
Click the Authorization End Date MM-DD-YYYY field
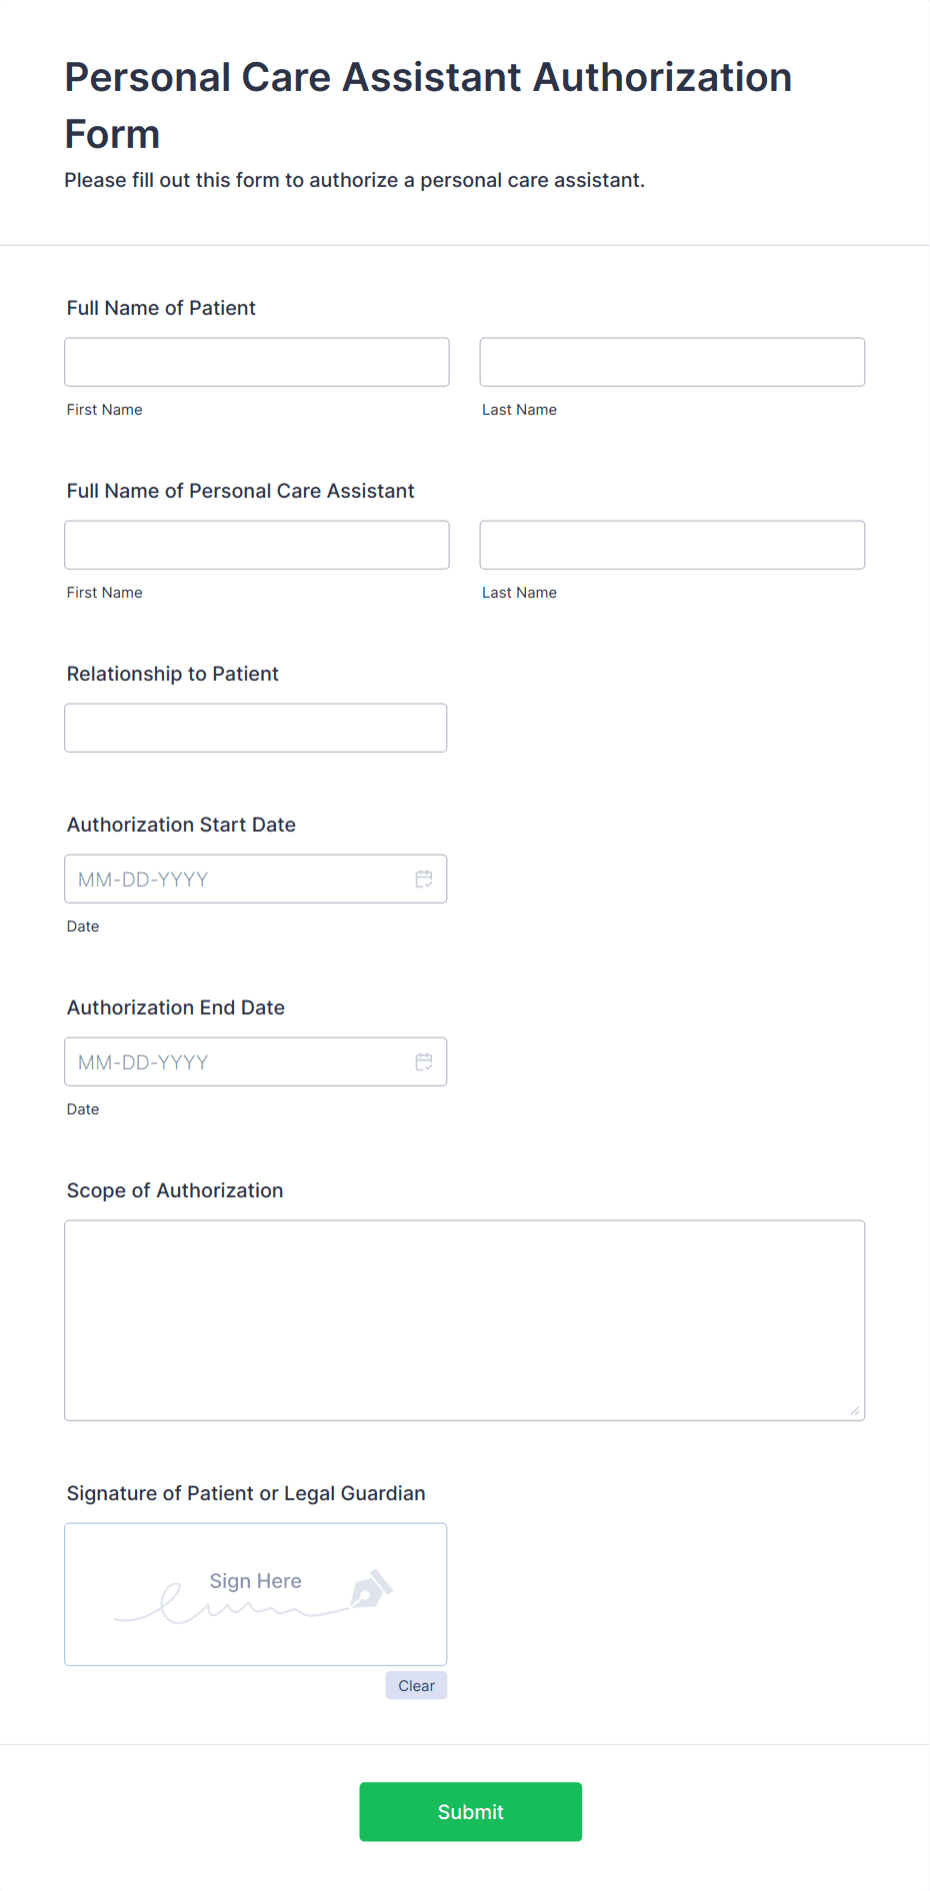tap(230, 1061)
